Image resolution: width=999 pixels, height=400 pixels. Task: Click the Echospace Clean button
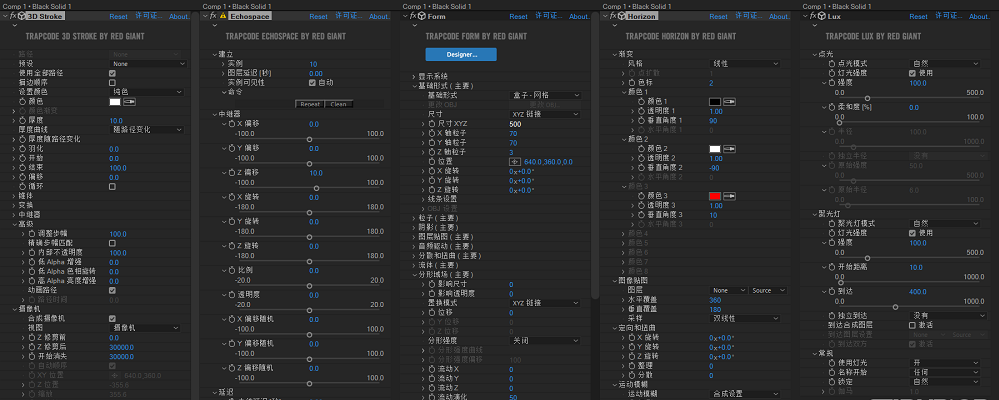click(338, 104)
